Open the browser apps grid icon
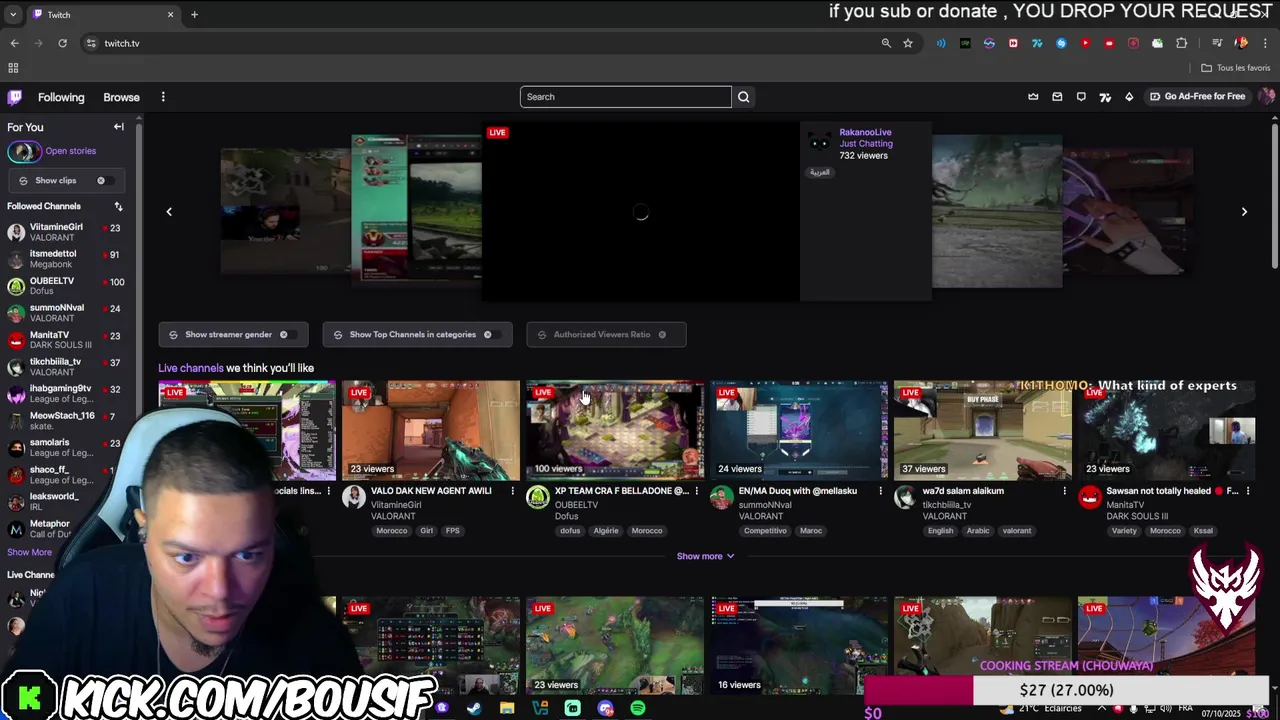Viewport: 1280px width, 720px height. 13,68
